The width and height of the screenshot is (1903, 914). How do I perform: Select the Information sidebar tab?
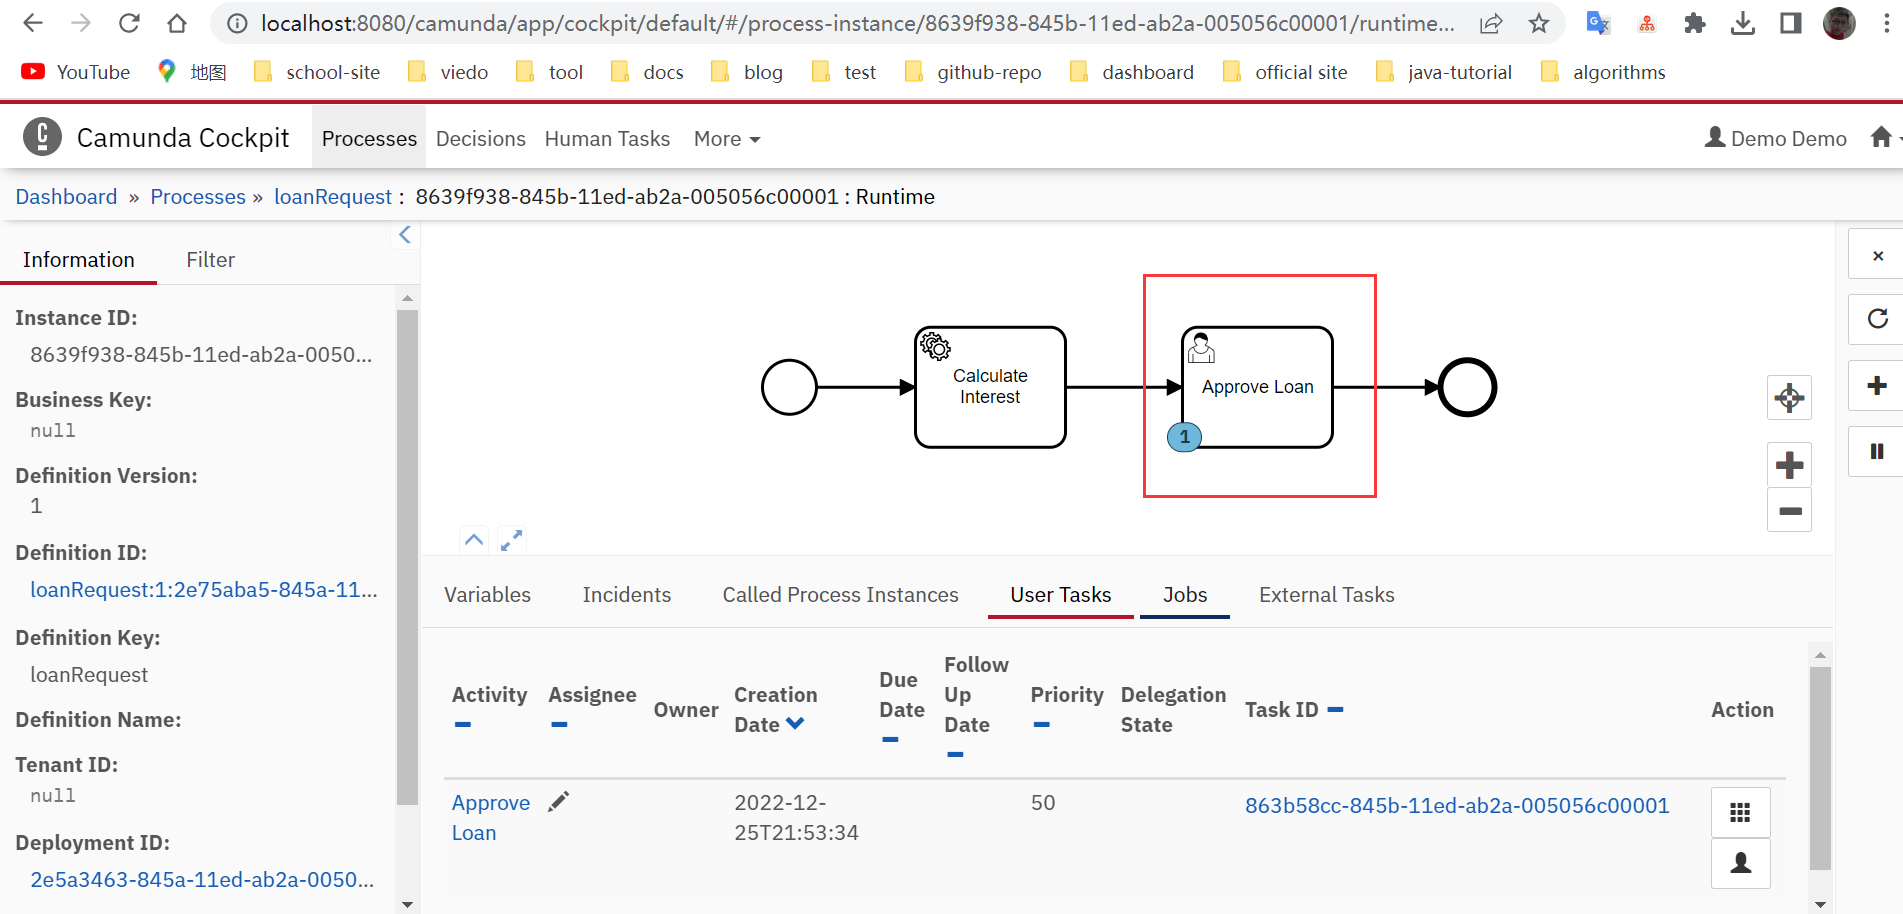78,260
